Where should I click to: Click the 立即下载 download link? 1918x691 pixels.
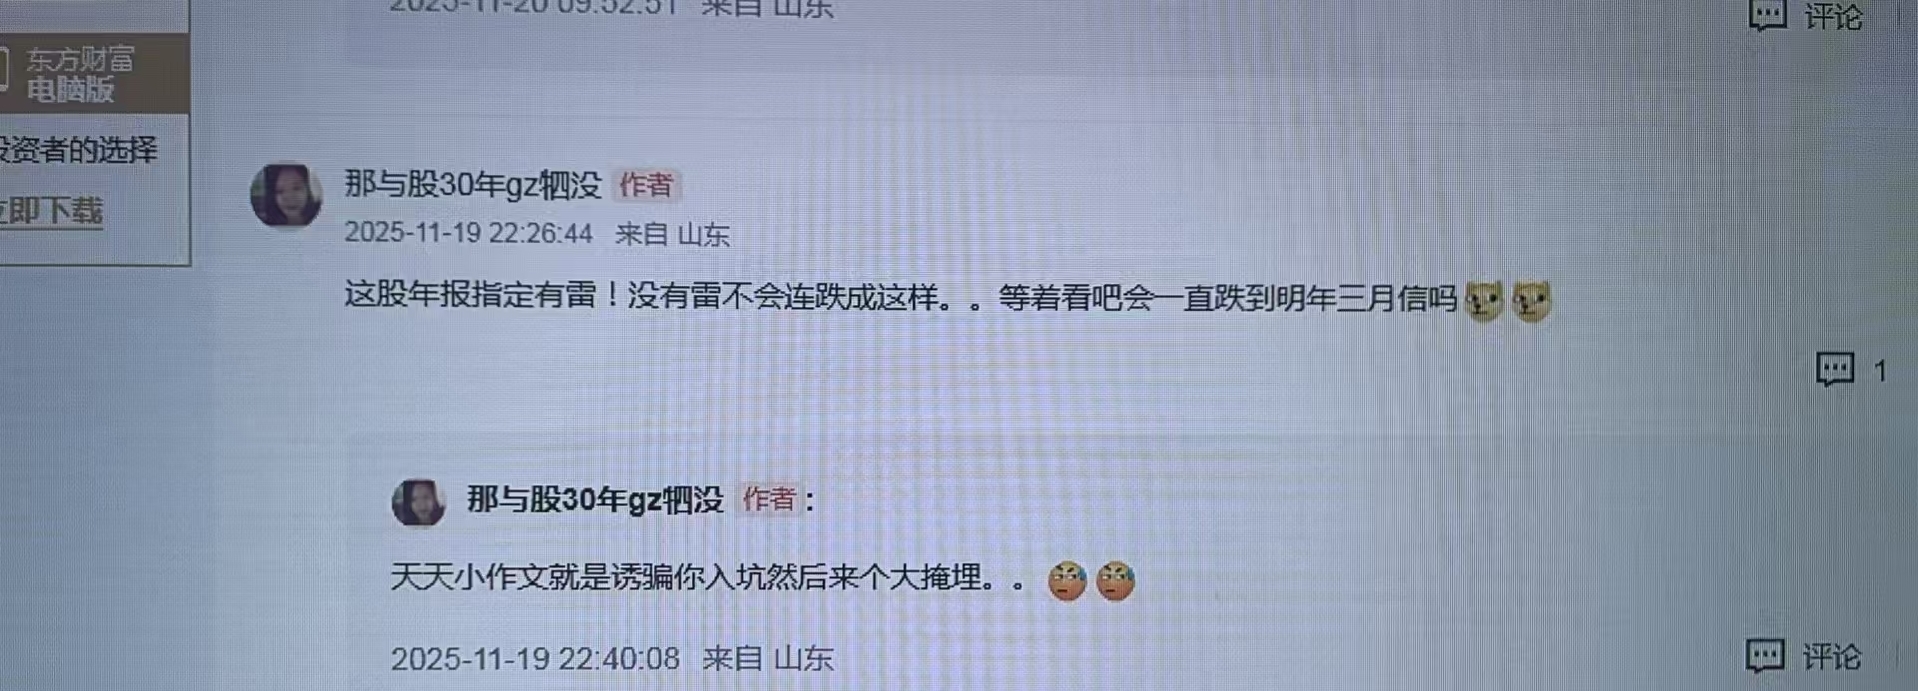50,211
